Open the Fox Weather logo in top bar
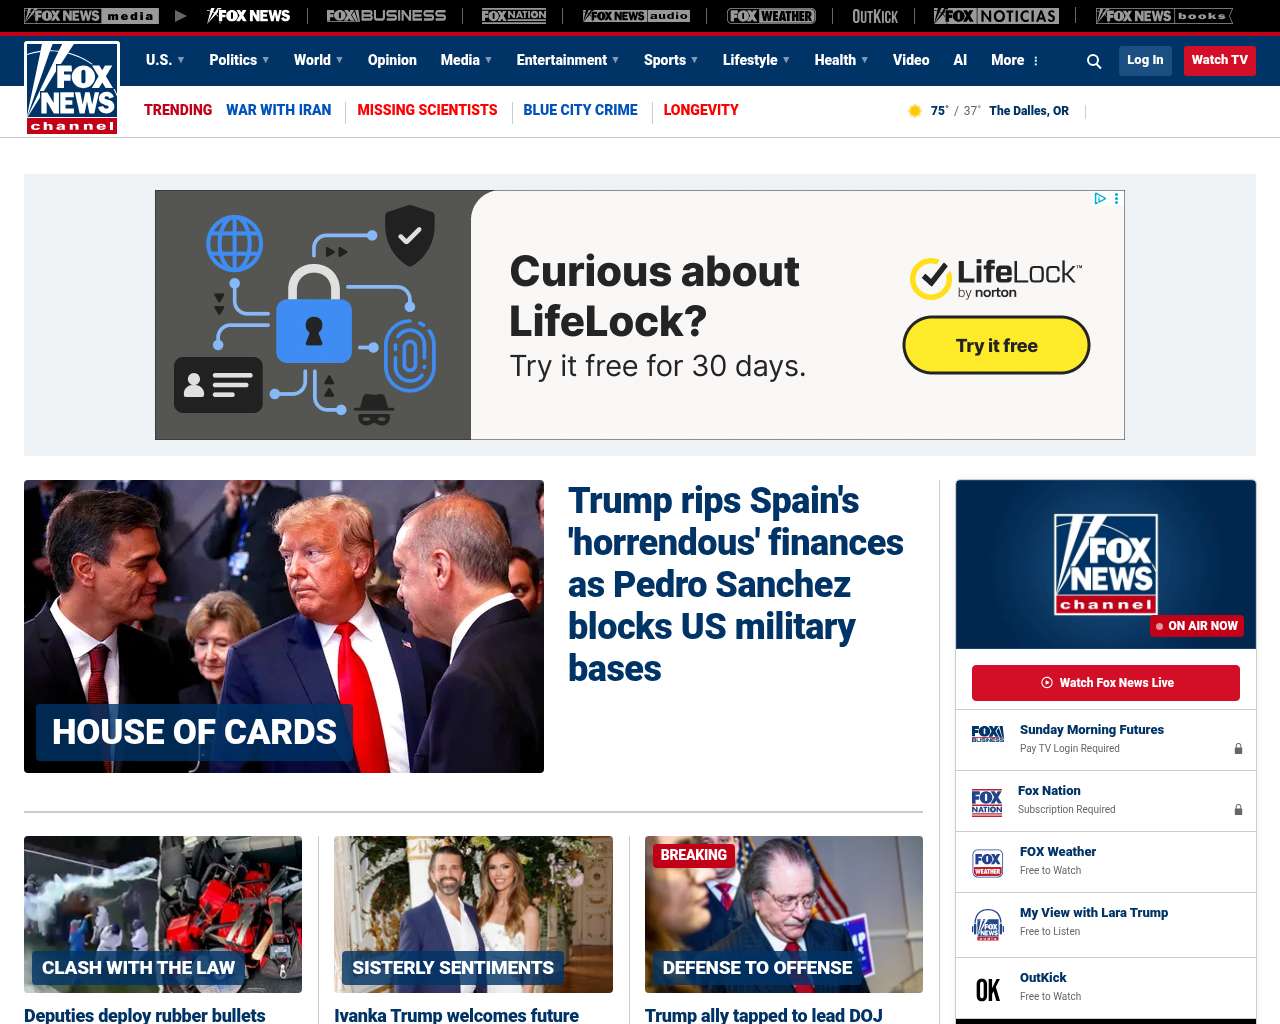This screenshot has height=1024, width=1280. click(771, 16)
